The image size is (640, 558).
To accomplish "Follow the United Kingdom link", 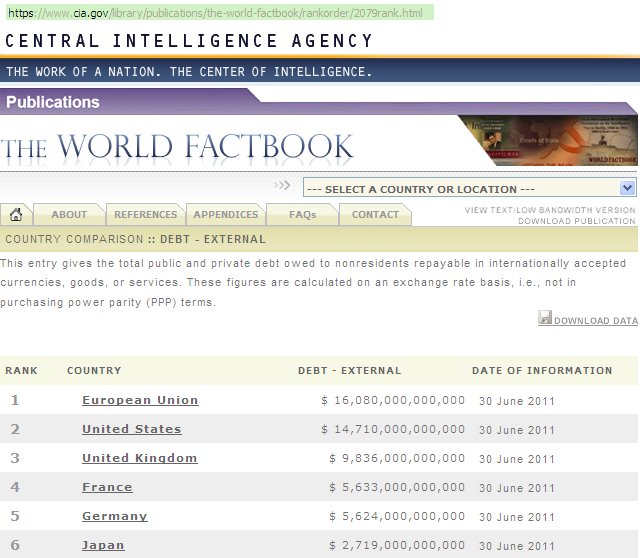I will [x=140, y=458].
